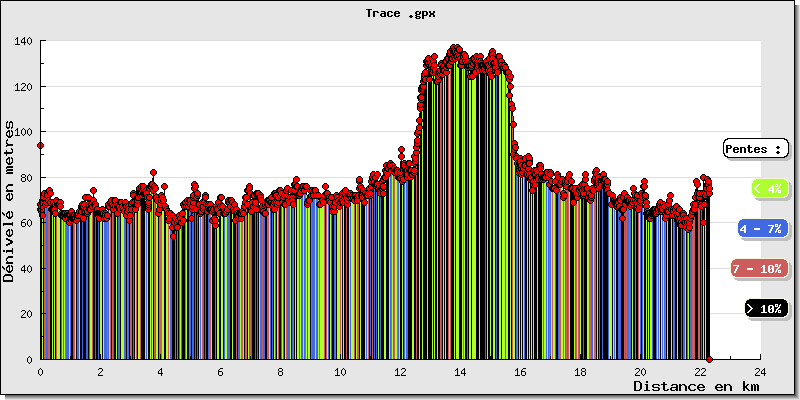Viewport: 800px width, 400px height.
Task: Click the 14 tick label on the distance axis
Action: coord(460,371)
